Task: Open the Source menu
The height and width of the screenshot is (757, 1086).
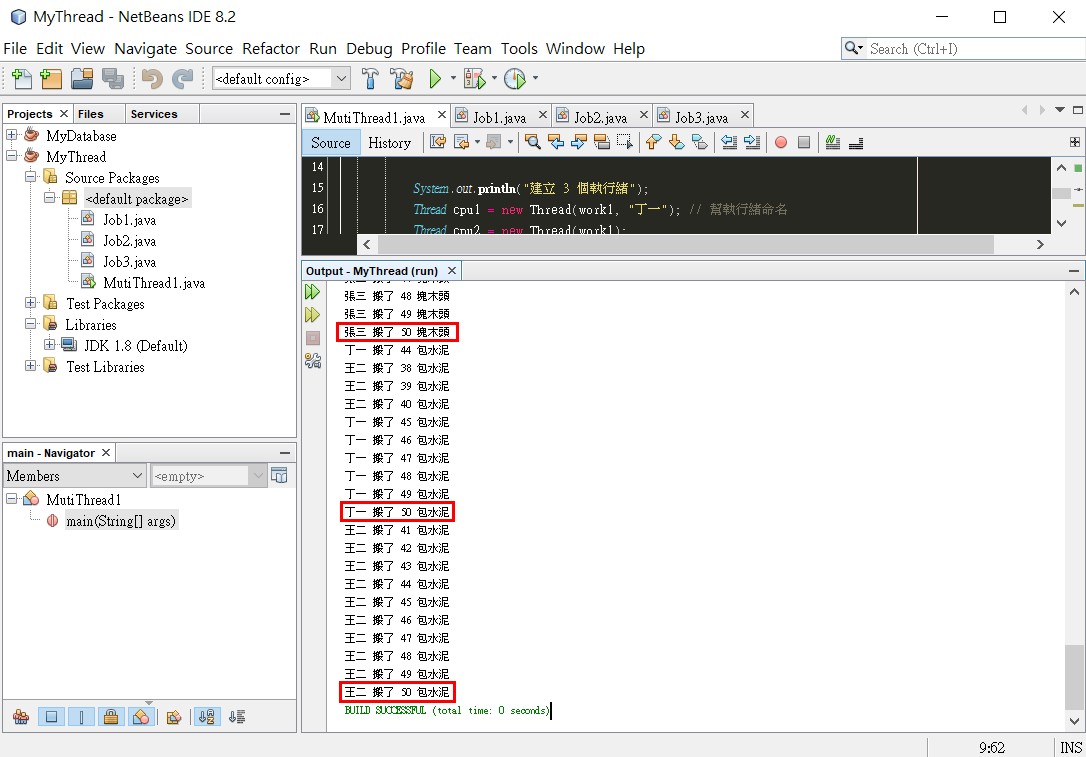Action: [x=208, y=48]
